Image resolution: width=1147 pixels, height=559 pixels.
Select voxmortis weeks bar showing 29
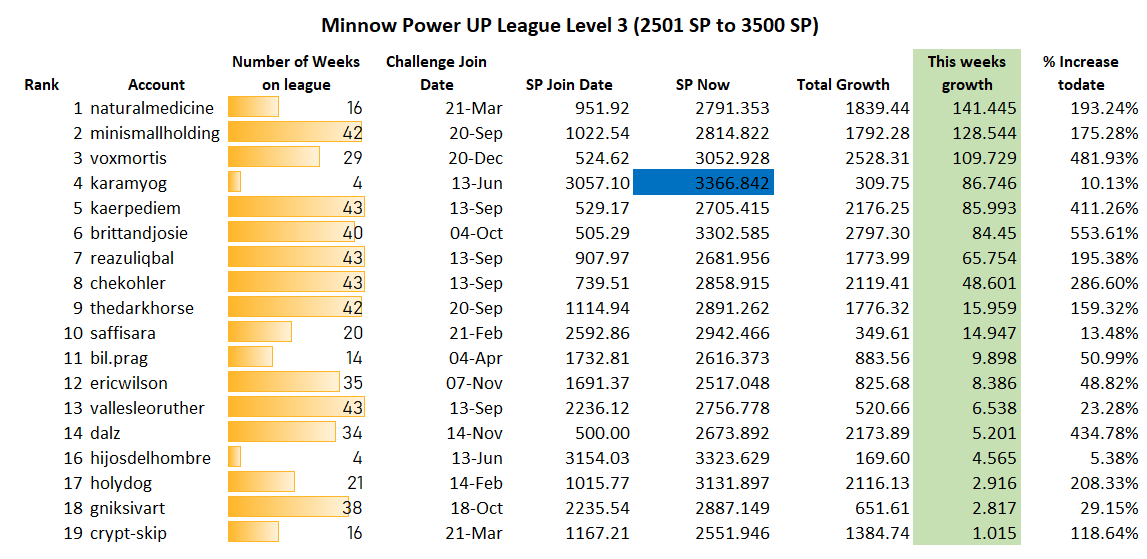[274, 157]
